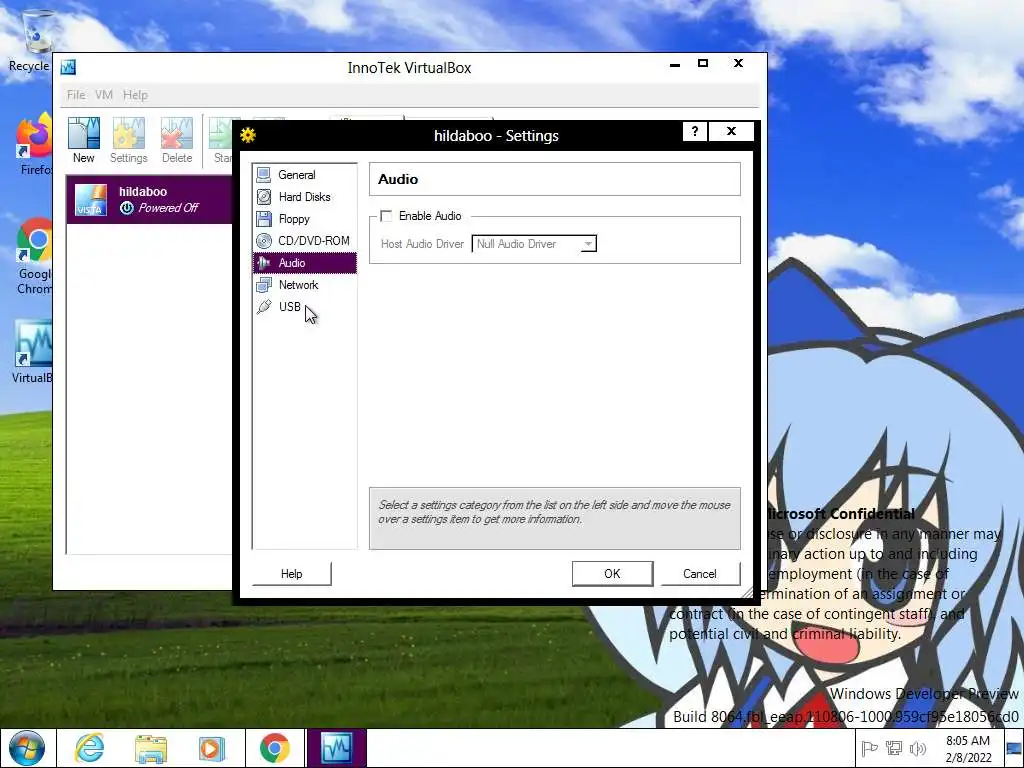Click the taskbar clock showing 8:05 AM
This screenshot has height=768, width=1024.
[x=968, y=748]
